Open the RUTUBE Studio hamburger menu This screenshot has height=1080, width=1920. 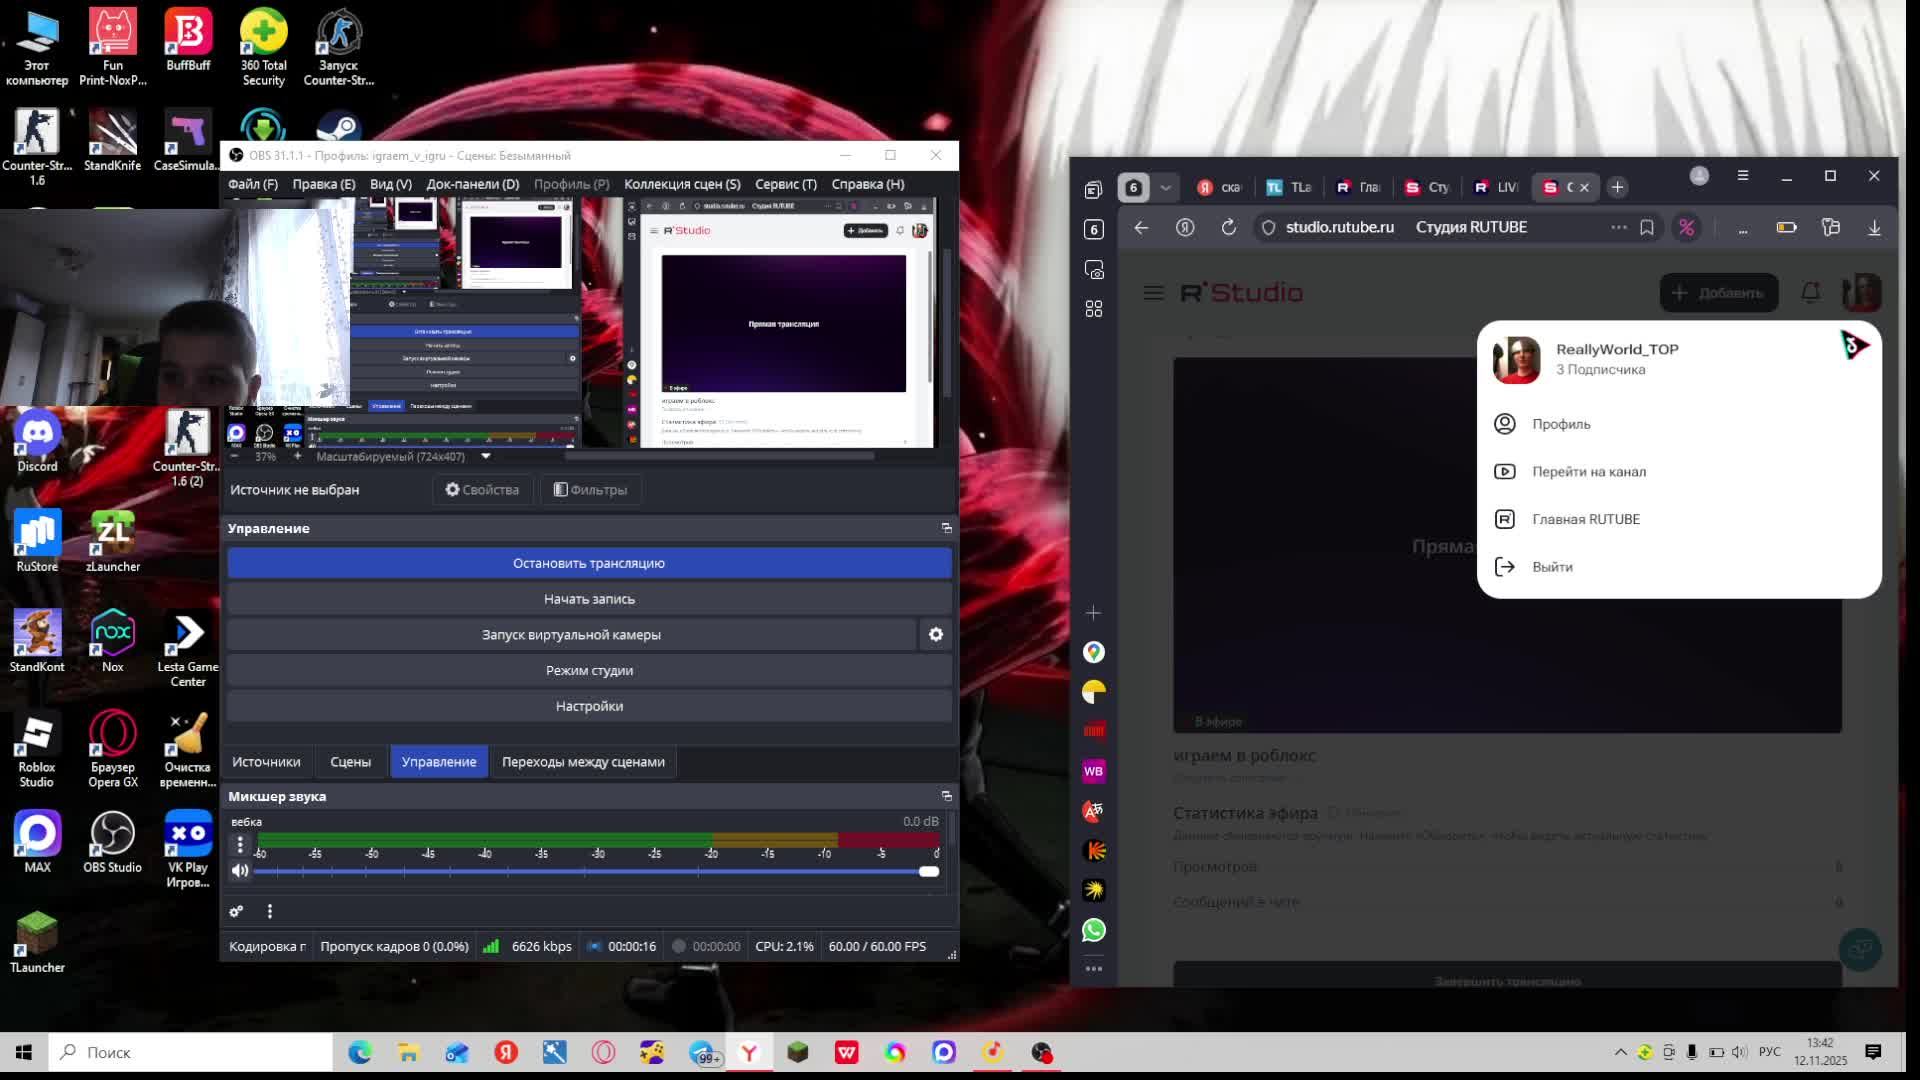tap(1153, 293)
